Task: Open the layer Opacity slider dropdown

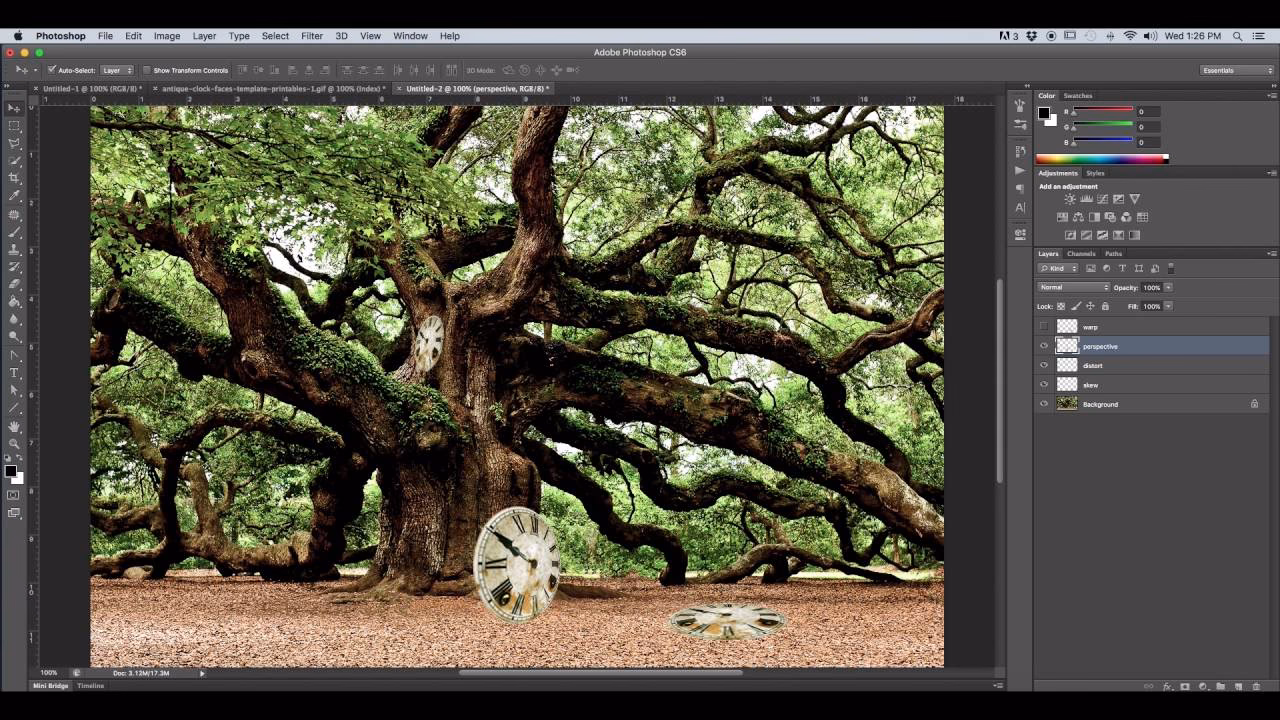Action: click(x=1168, y=288)
